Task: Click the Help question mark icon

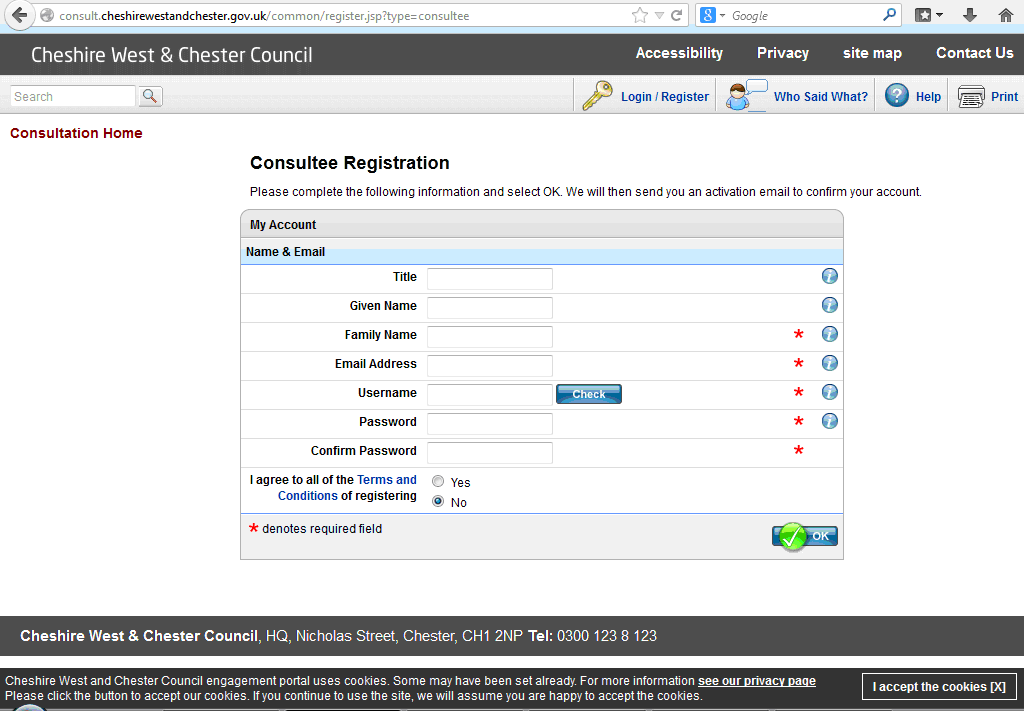Action: [x=897, y=96]
